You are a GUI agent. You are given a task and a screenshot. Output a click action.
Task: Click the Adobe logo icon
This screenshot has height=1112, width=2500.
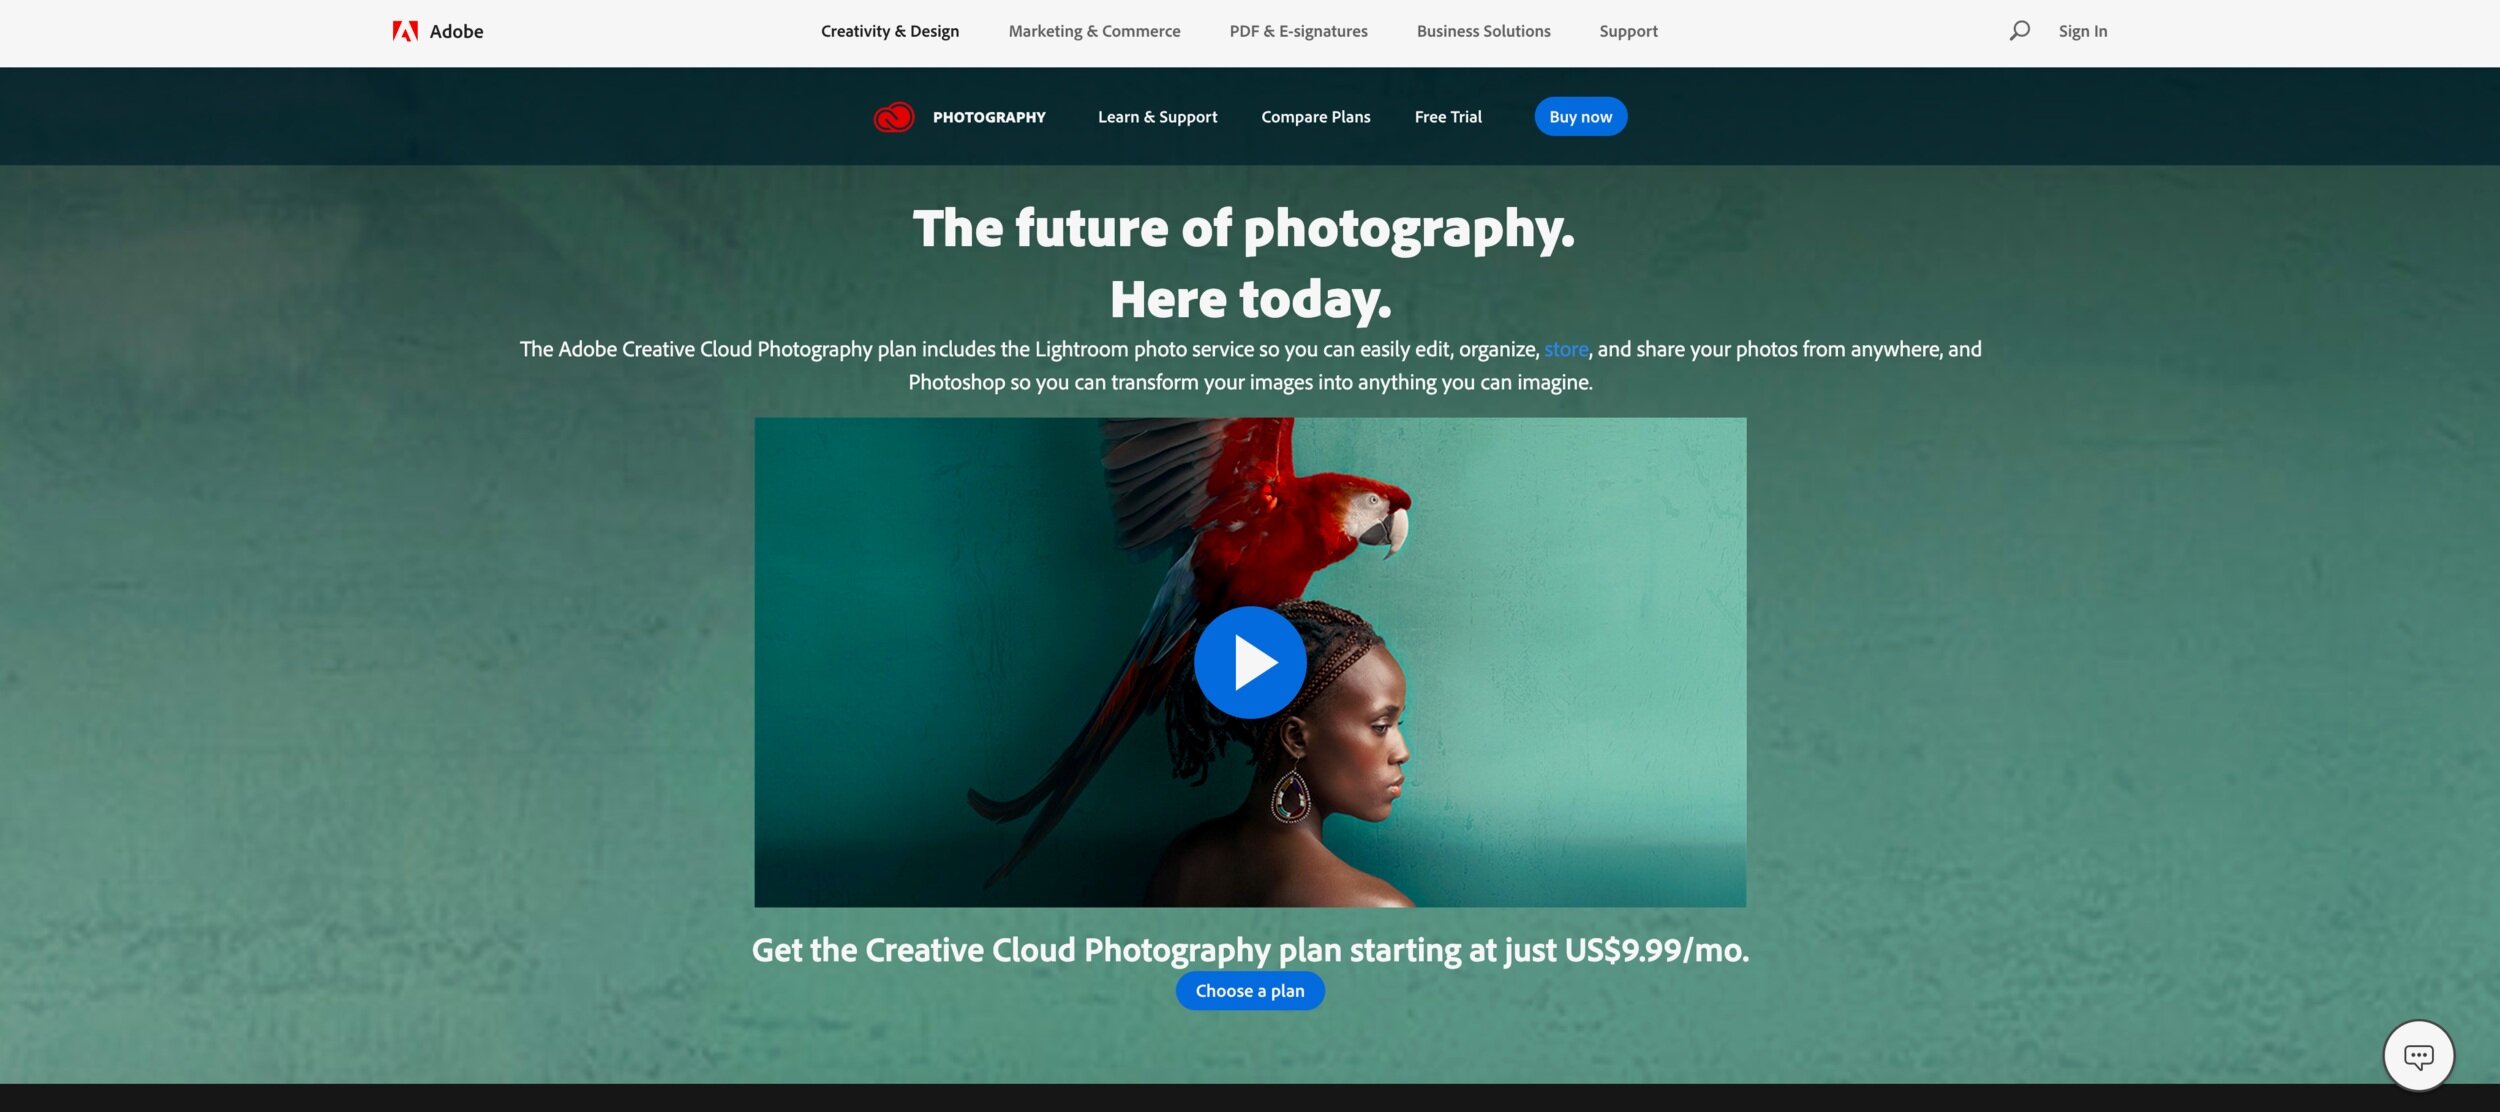(405, 31)
